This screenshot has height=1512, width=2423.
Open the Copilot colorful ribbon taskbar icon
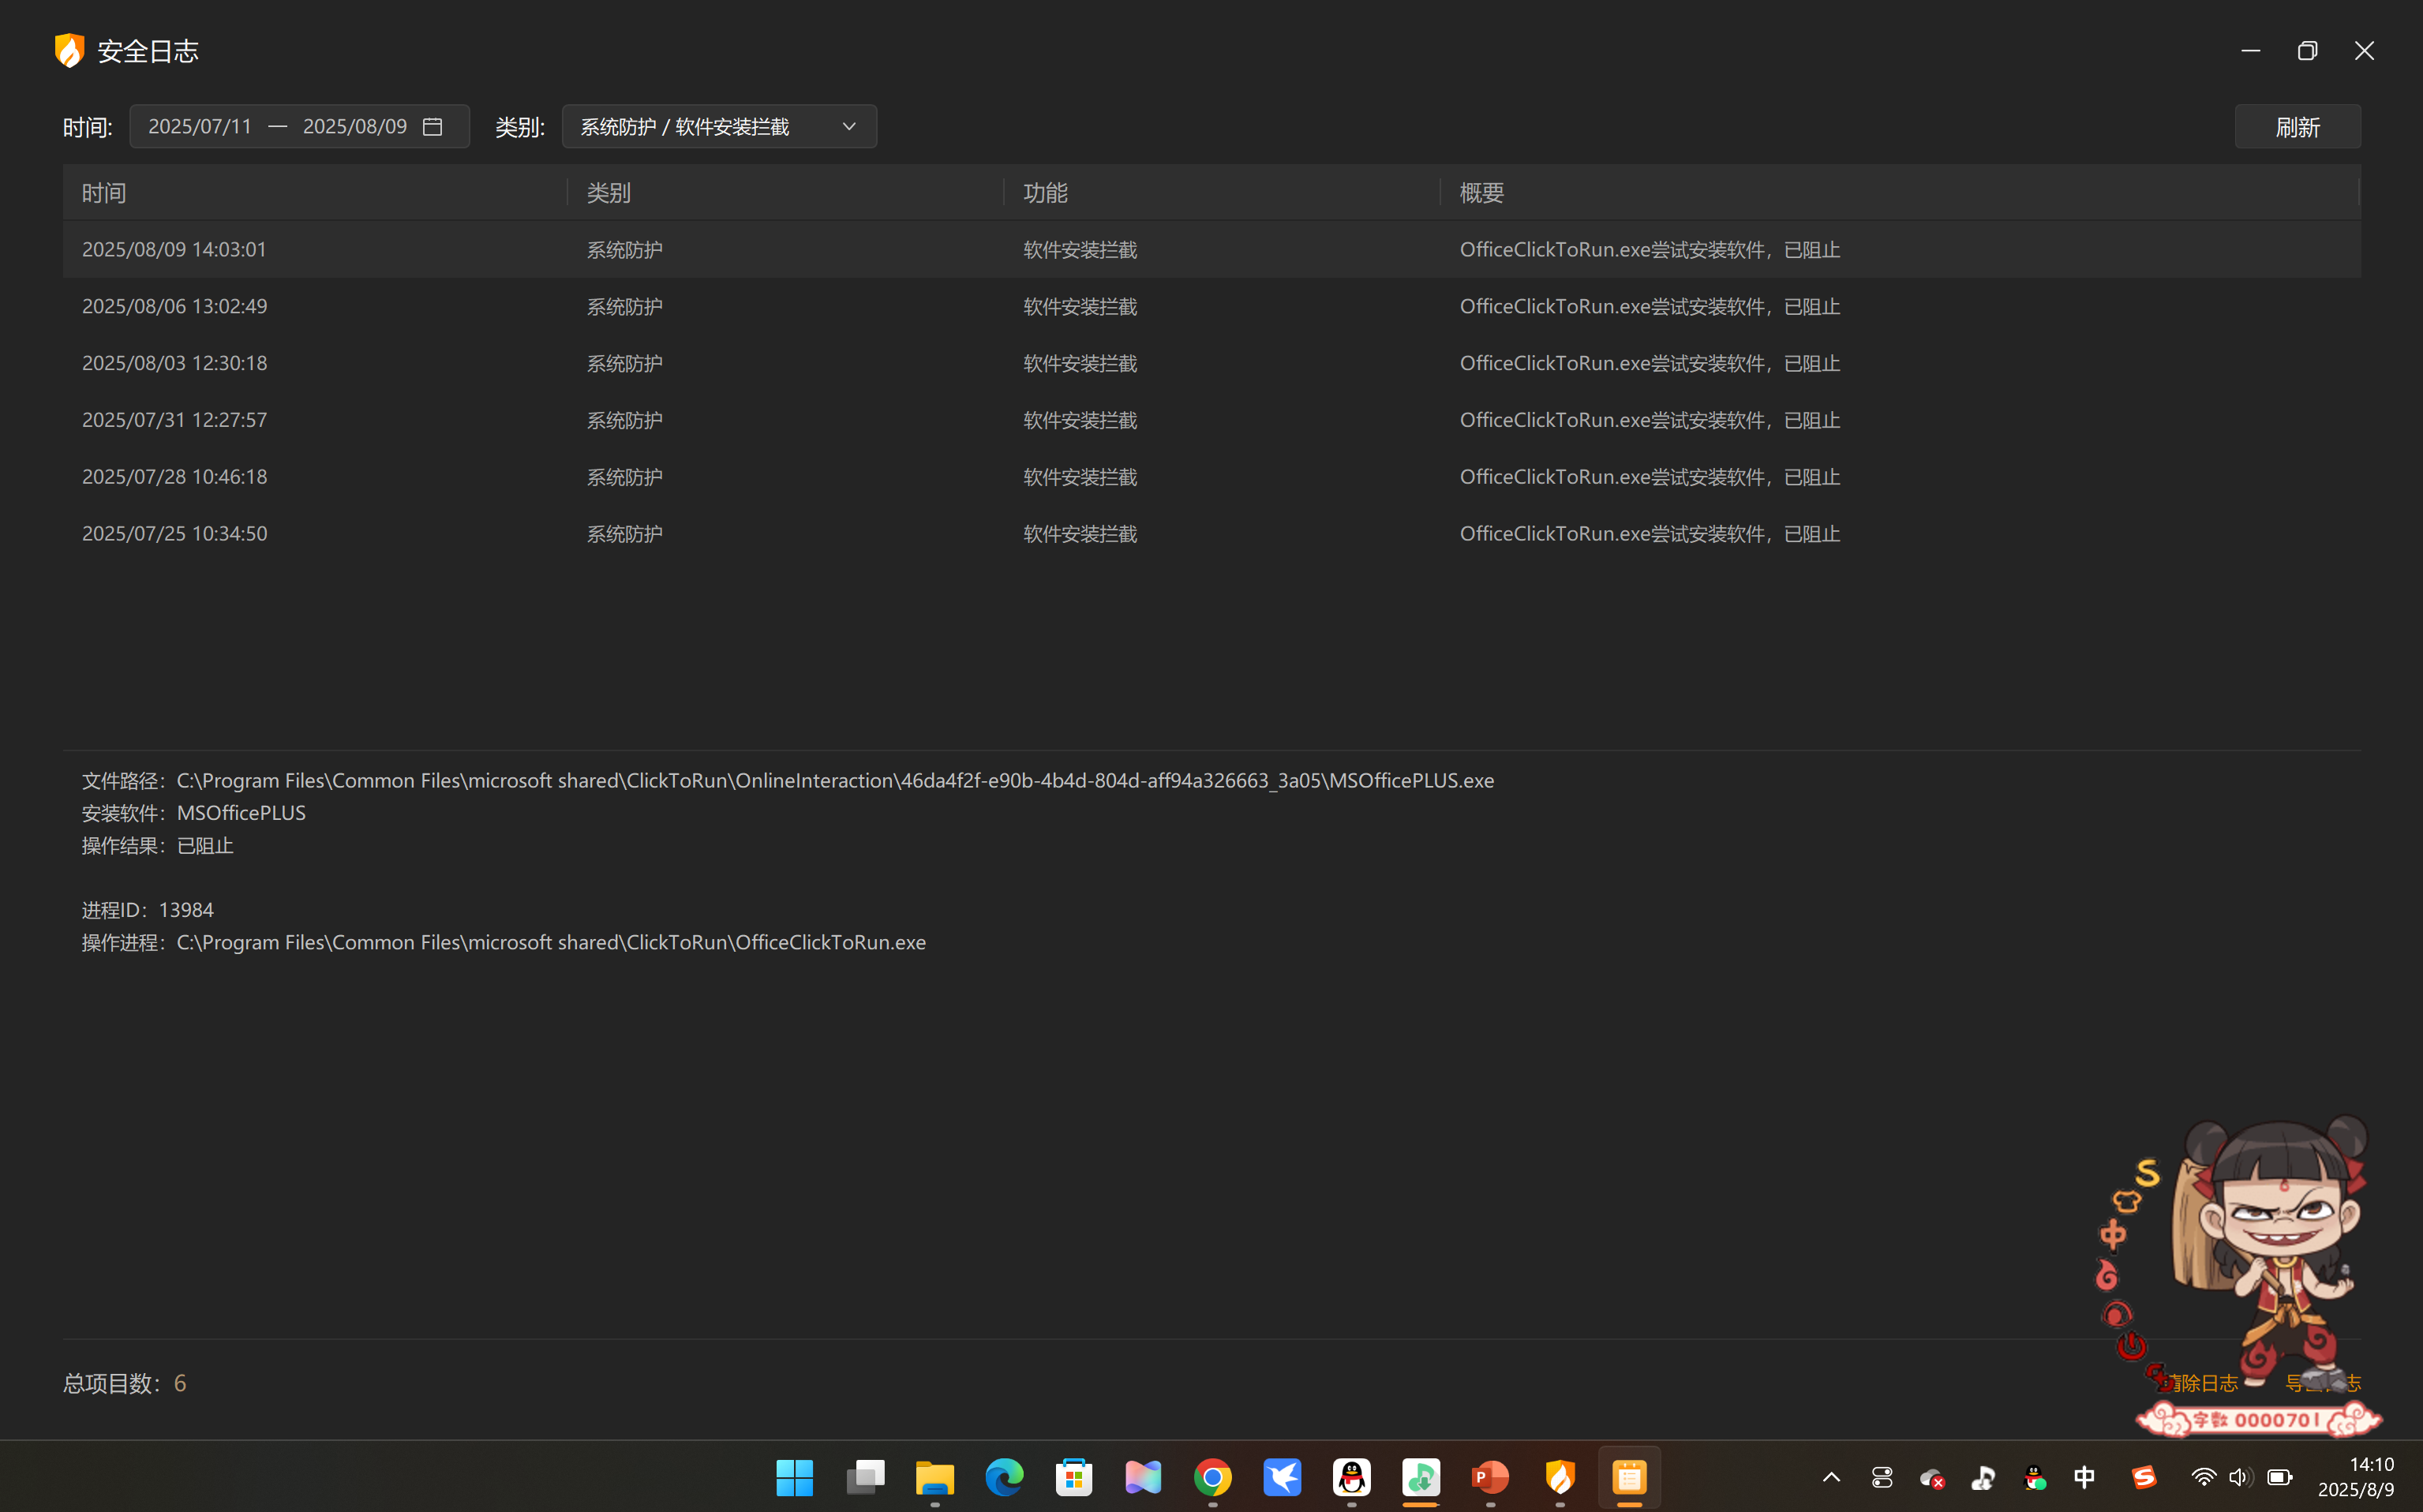tap(1143, 1477)
